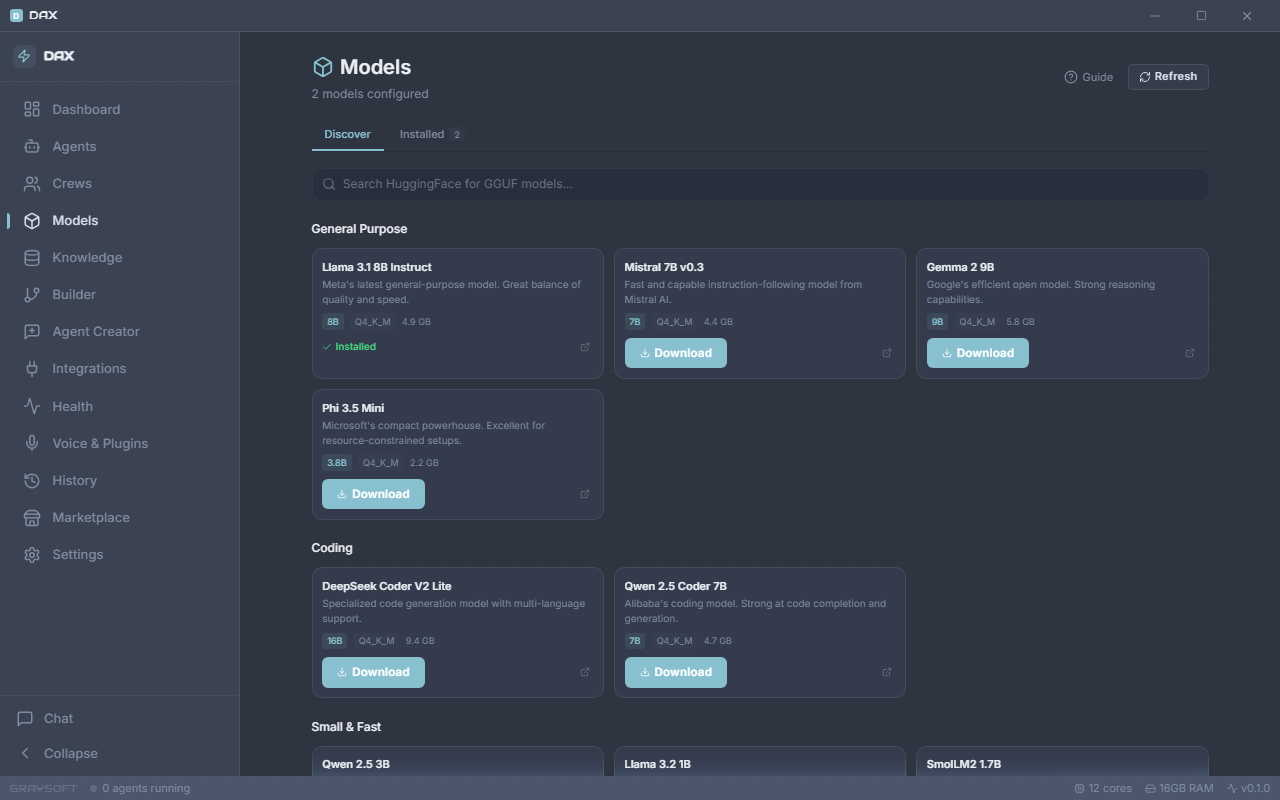Click the Integrations plug icon
Viewport: 1280px width, 800px height.
[32, 368]
